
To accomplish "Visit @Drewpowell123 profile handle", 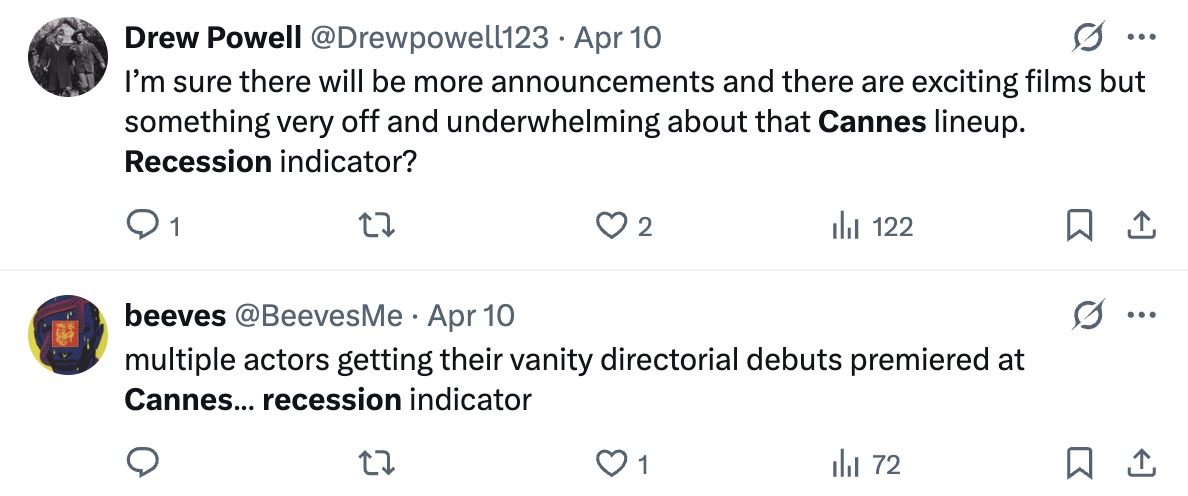I will [x=428, y=38].
